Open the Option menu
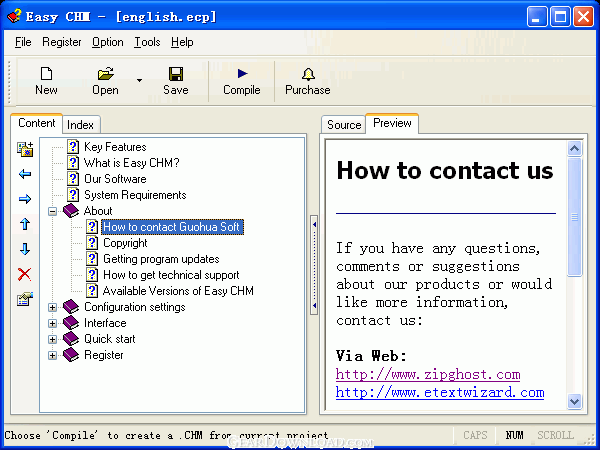 pyautogui.click(x=108, y=42)
